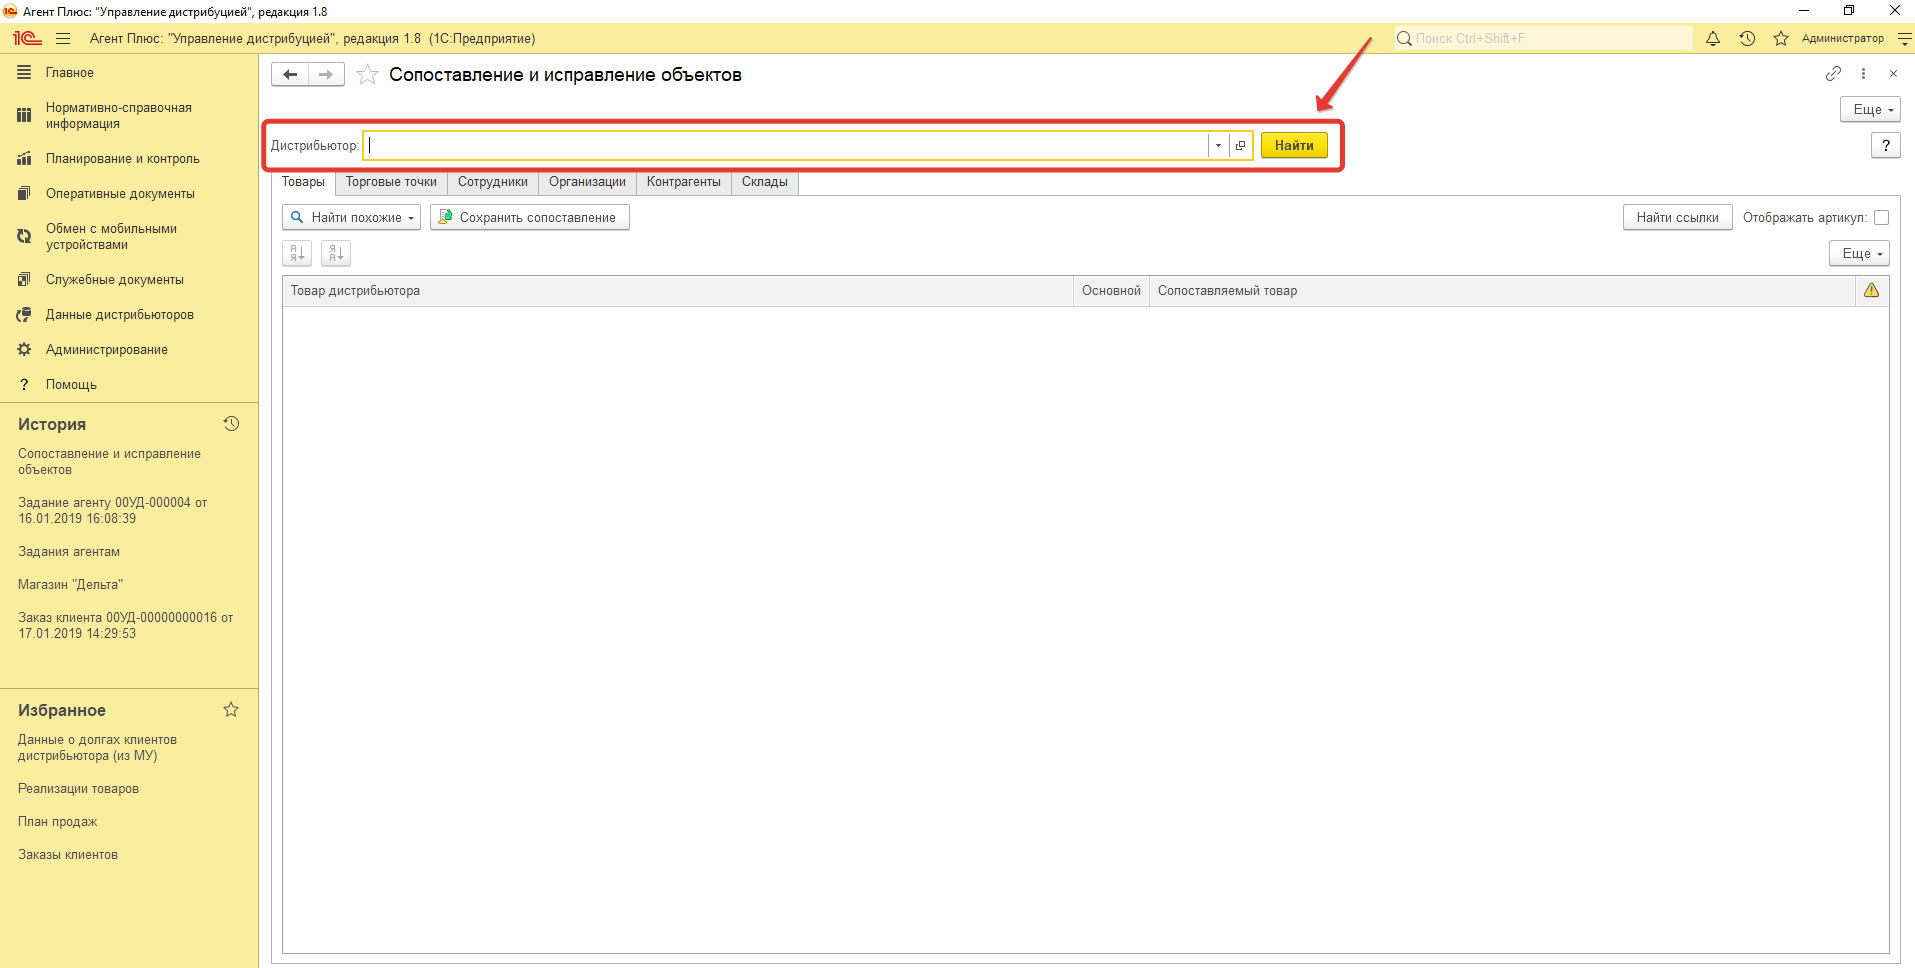Click the global search field Поиск Ctrl+Shift+F
Screen dimensions: 1915x968
[x=1543, y=38]
